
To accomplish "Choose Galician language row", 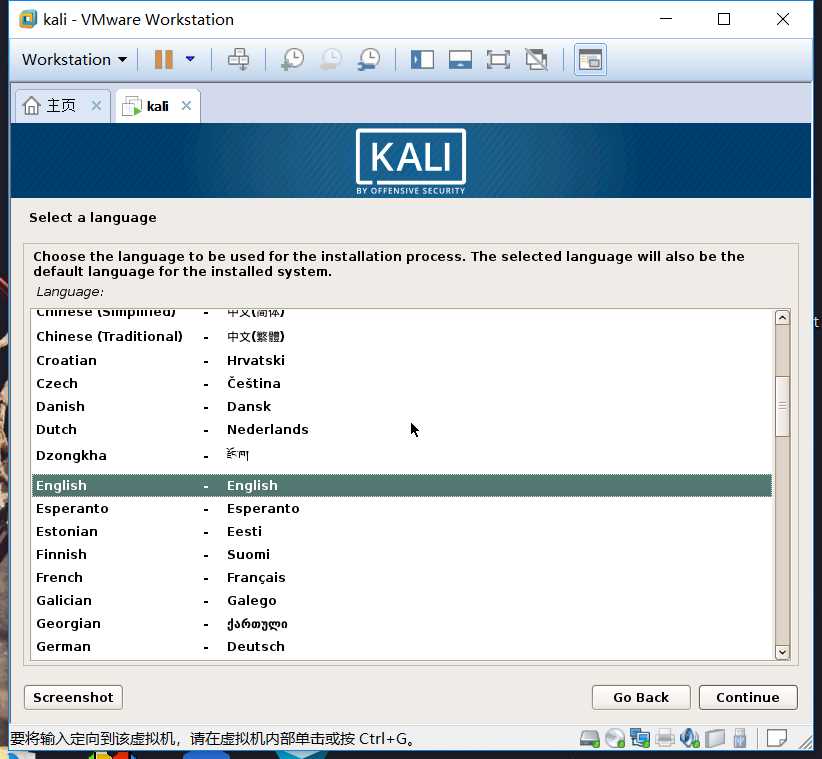I will pyautogui.click(x=402, y=601).
